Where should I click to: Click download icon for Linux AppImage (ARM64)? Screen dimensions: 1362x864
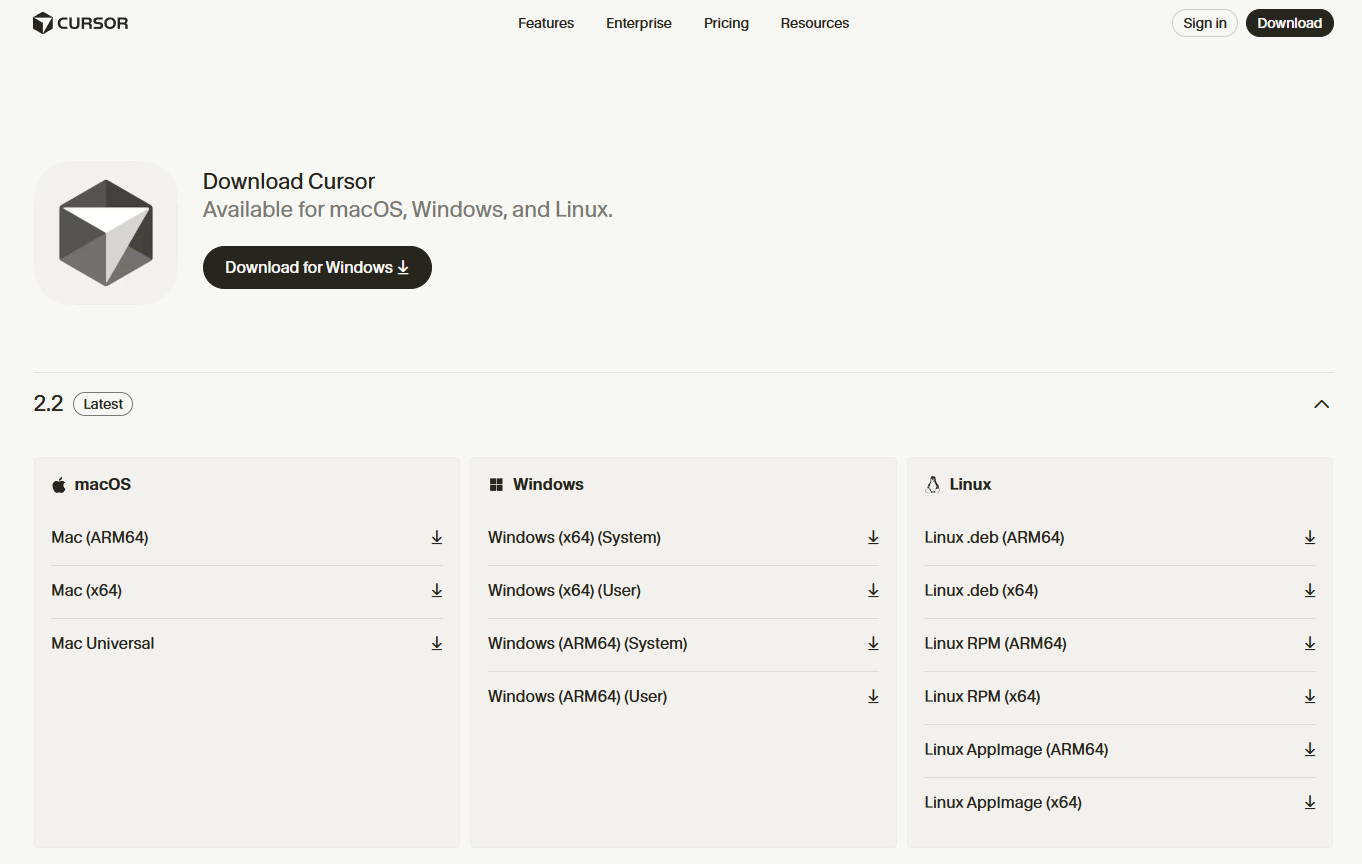[1310, 750]
